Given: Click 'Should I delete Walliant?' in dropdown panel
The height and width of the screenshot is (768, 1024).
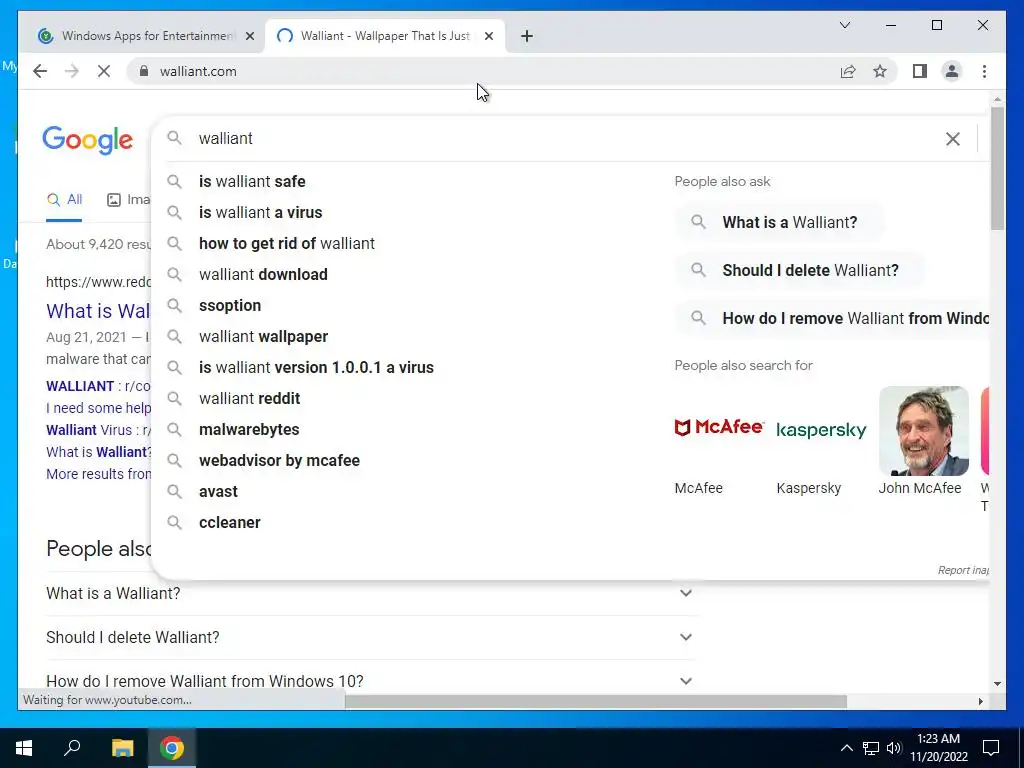Looking at the screenshot, I should pos(801,270).
